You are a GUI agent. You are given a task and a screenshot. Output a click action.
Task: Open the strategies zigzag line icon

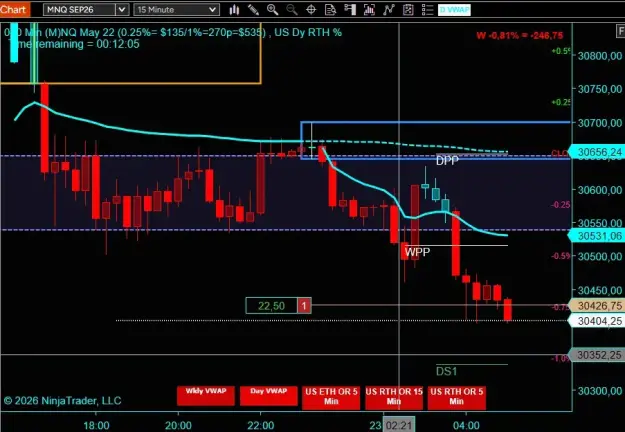point(389,10)
